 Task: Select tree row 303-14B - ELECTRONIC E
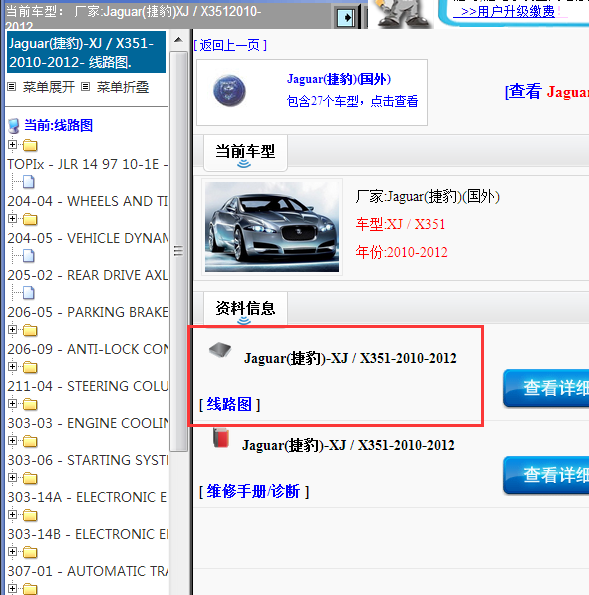pyautogui.click(x=88, y=534)
